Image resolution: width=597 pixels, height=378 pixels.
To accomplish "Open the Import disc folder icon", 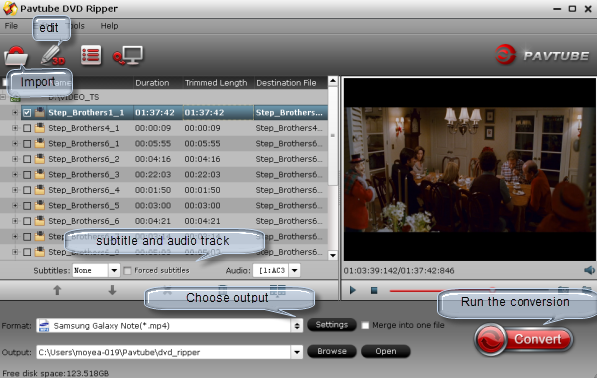I will [x=16, y=56].
